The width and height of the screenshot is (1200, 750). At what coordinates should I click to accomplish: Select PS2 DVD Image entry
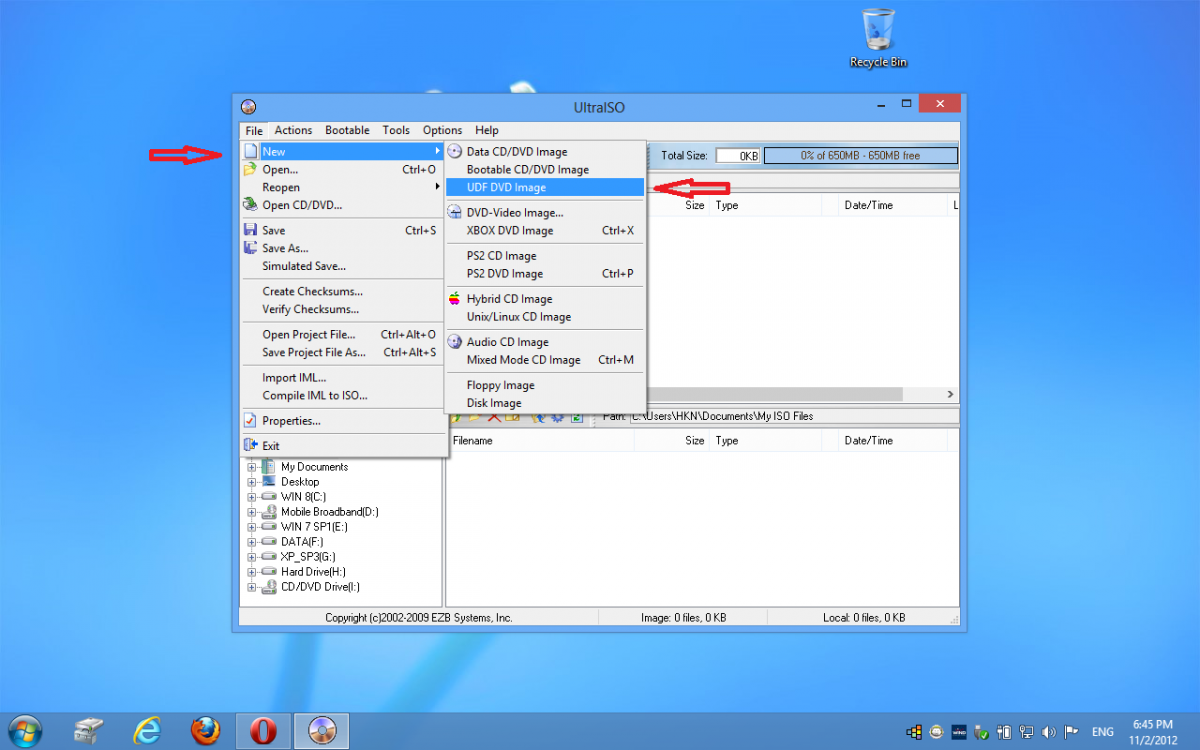tap(545, 274)
